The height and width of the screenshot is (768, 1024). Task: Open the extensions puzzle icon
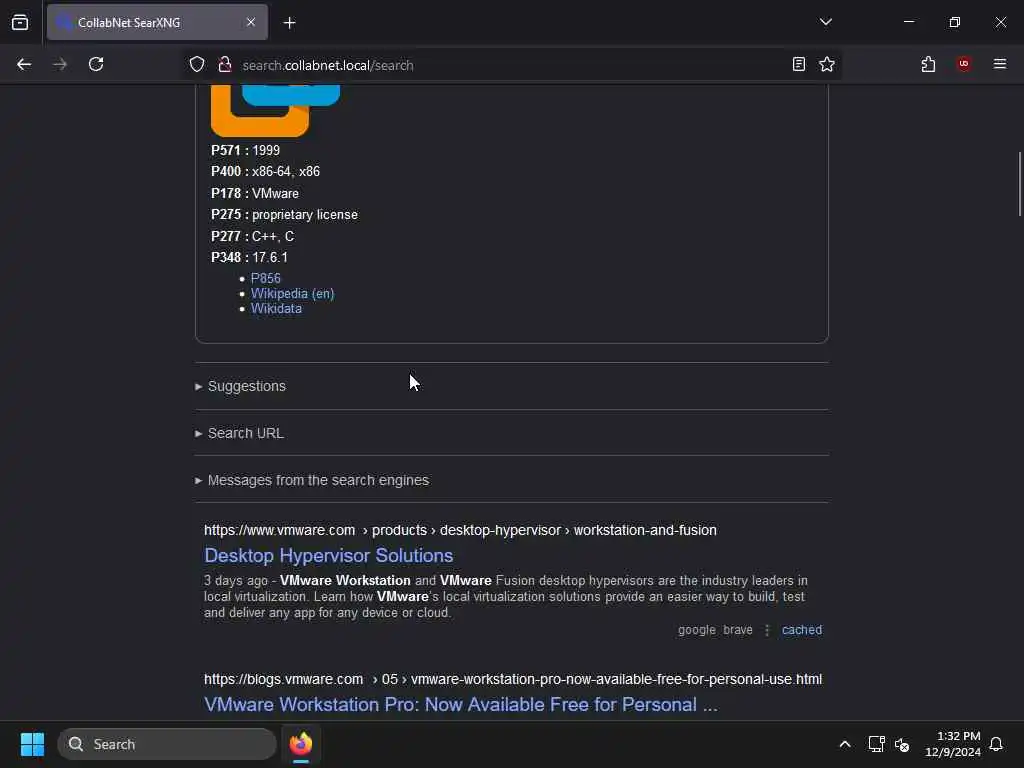pos(928,64)
